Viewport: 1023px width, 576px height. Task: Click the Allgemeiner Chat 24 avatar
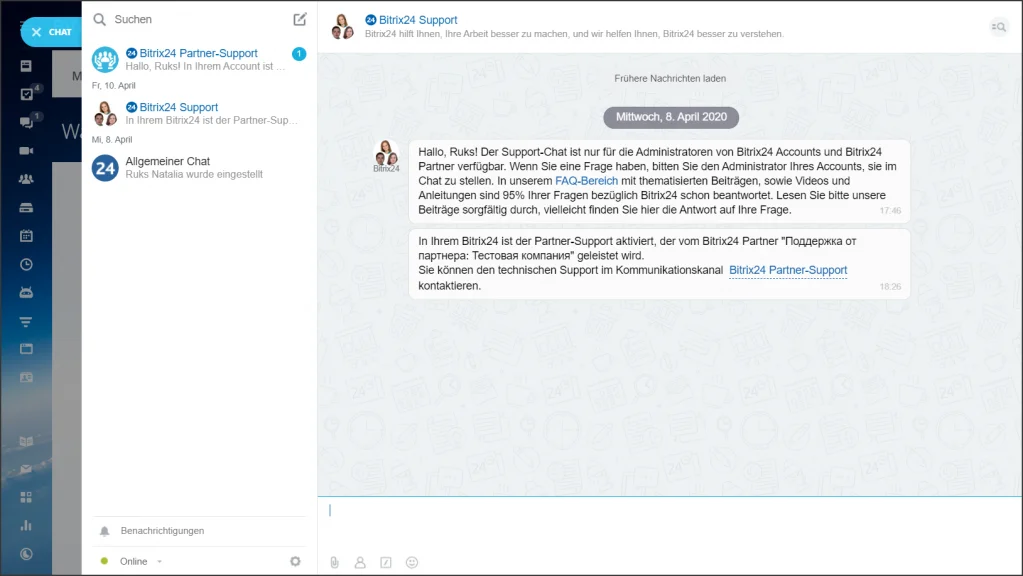tap(105, 168)
